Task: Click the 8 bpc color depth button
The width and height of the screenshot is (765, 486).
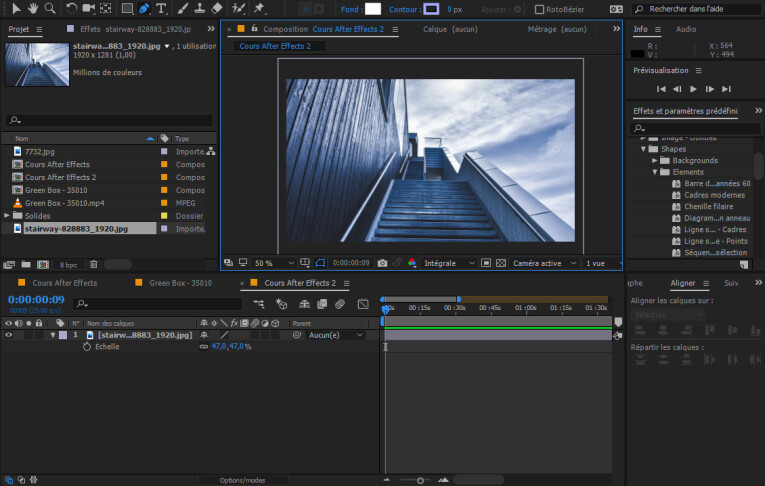Action: point(68,265)
